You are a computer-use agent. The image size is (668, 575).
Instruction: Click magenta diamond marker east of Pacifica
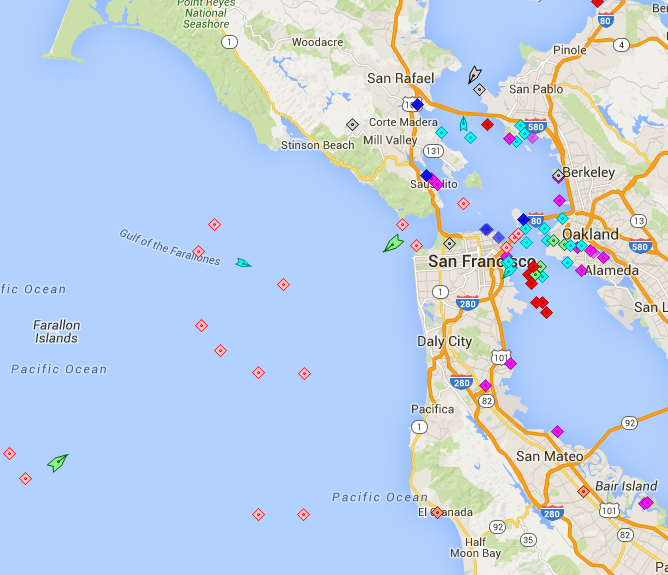(x=485, y=385)
